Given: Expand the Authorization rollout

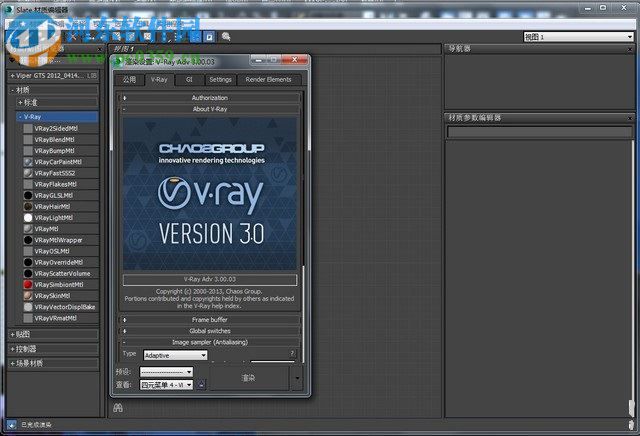Looking at the screenshot, I should 210,98.
